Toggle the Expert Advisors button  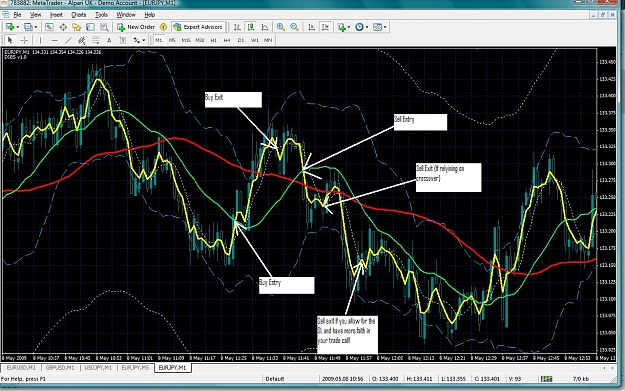pos(198,27)
